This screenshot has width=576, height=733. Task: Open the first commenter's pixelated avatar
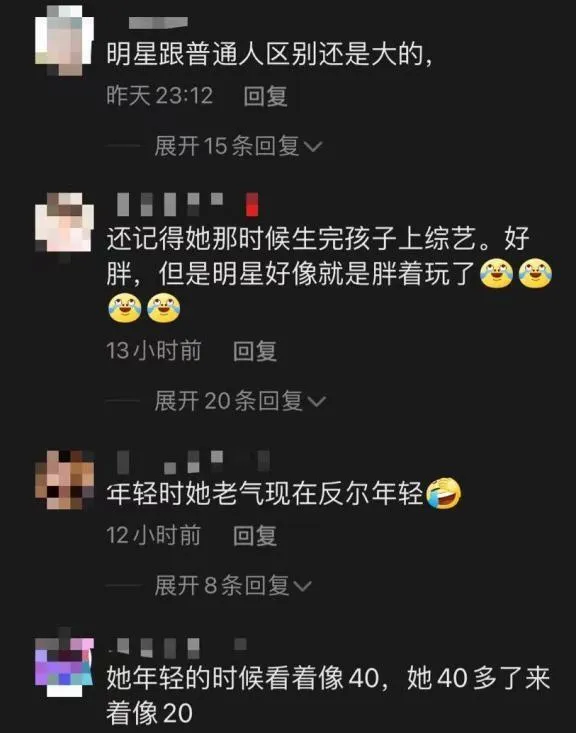click(65, 40)
